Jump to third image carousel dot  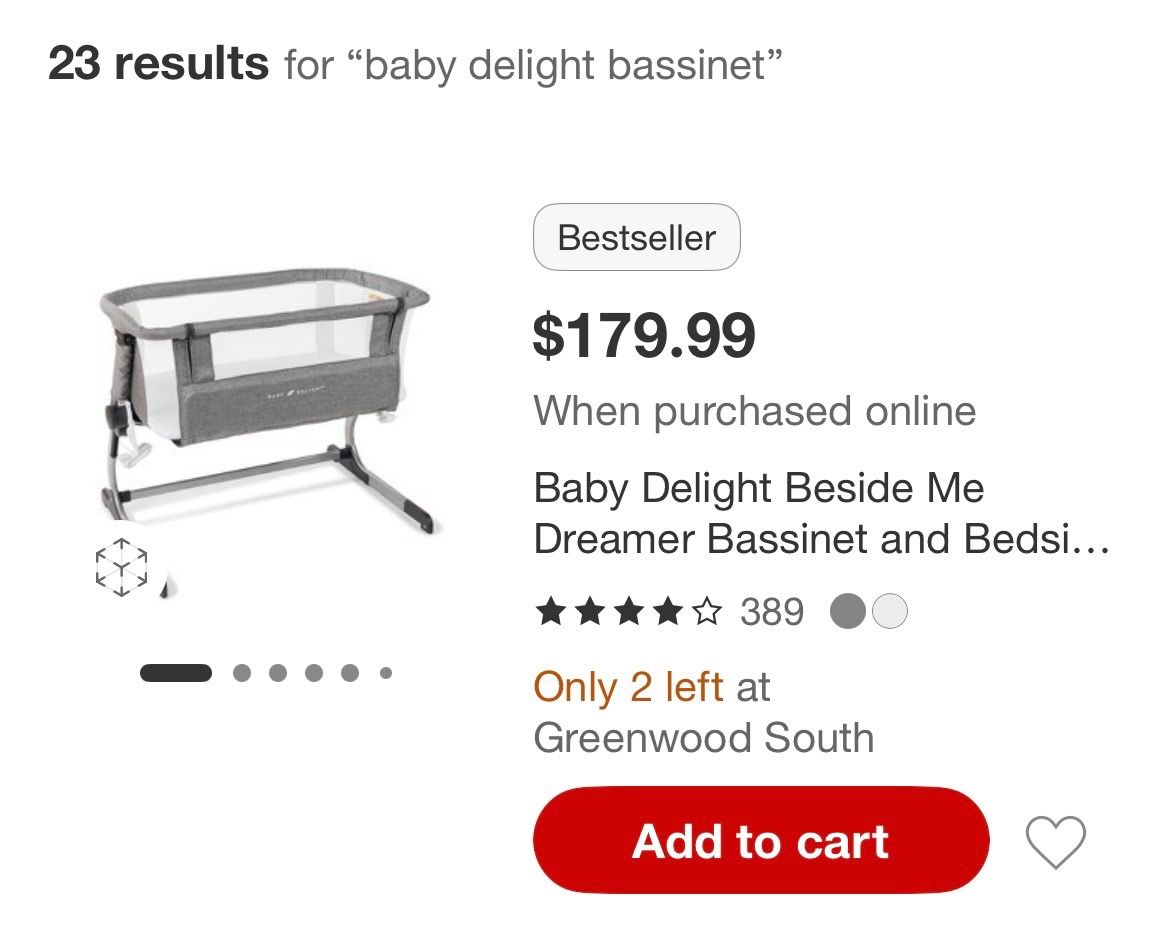point(278,673)
